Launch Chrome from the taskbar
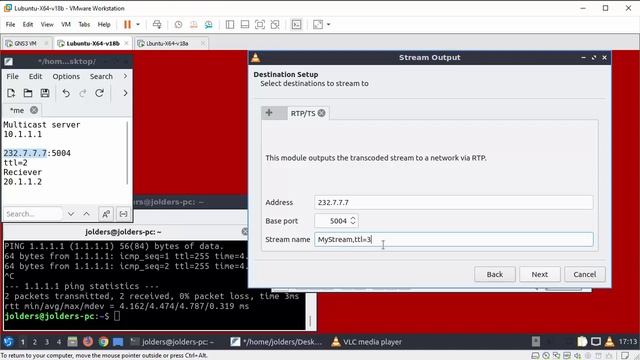The width and height of the screenshot is (640, 360). click(103, 342)
